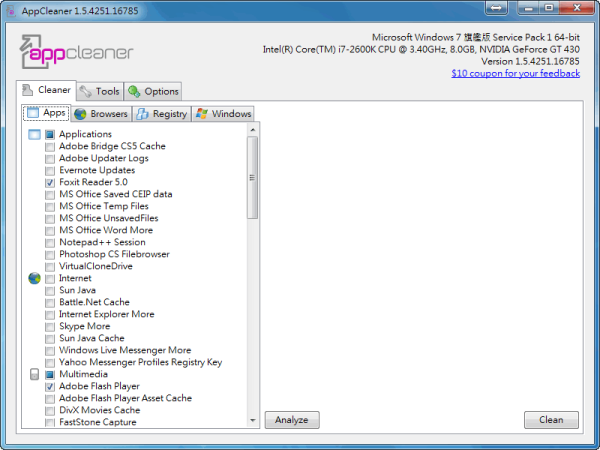The image size is (600, 450).
Task: Toggle the Applications group checkbox
Action: (x=50, y=134)
